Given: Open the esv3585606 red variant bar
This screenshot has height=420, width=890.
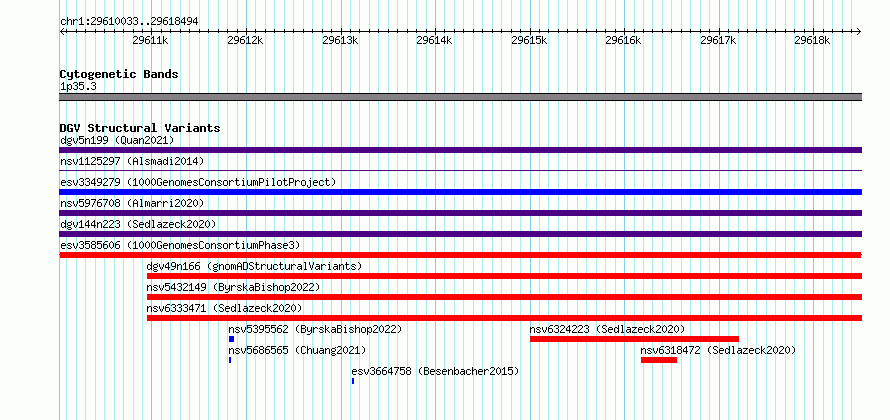Looking at the screenshot, I should point(460,255).
